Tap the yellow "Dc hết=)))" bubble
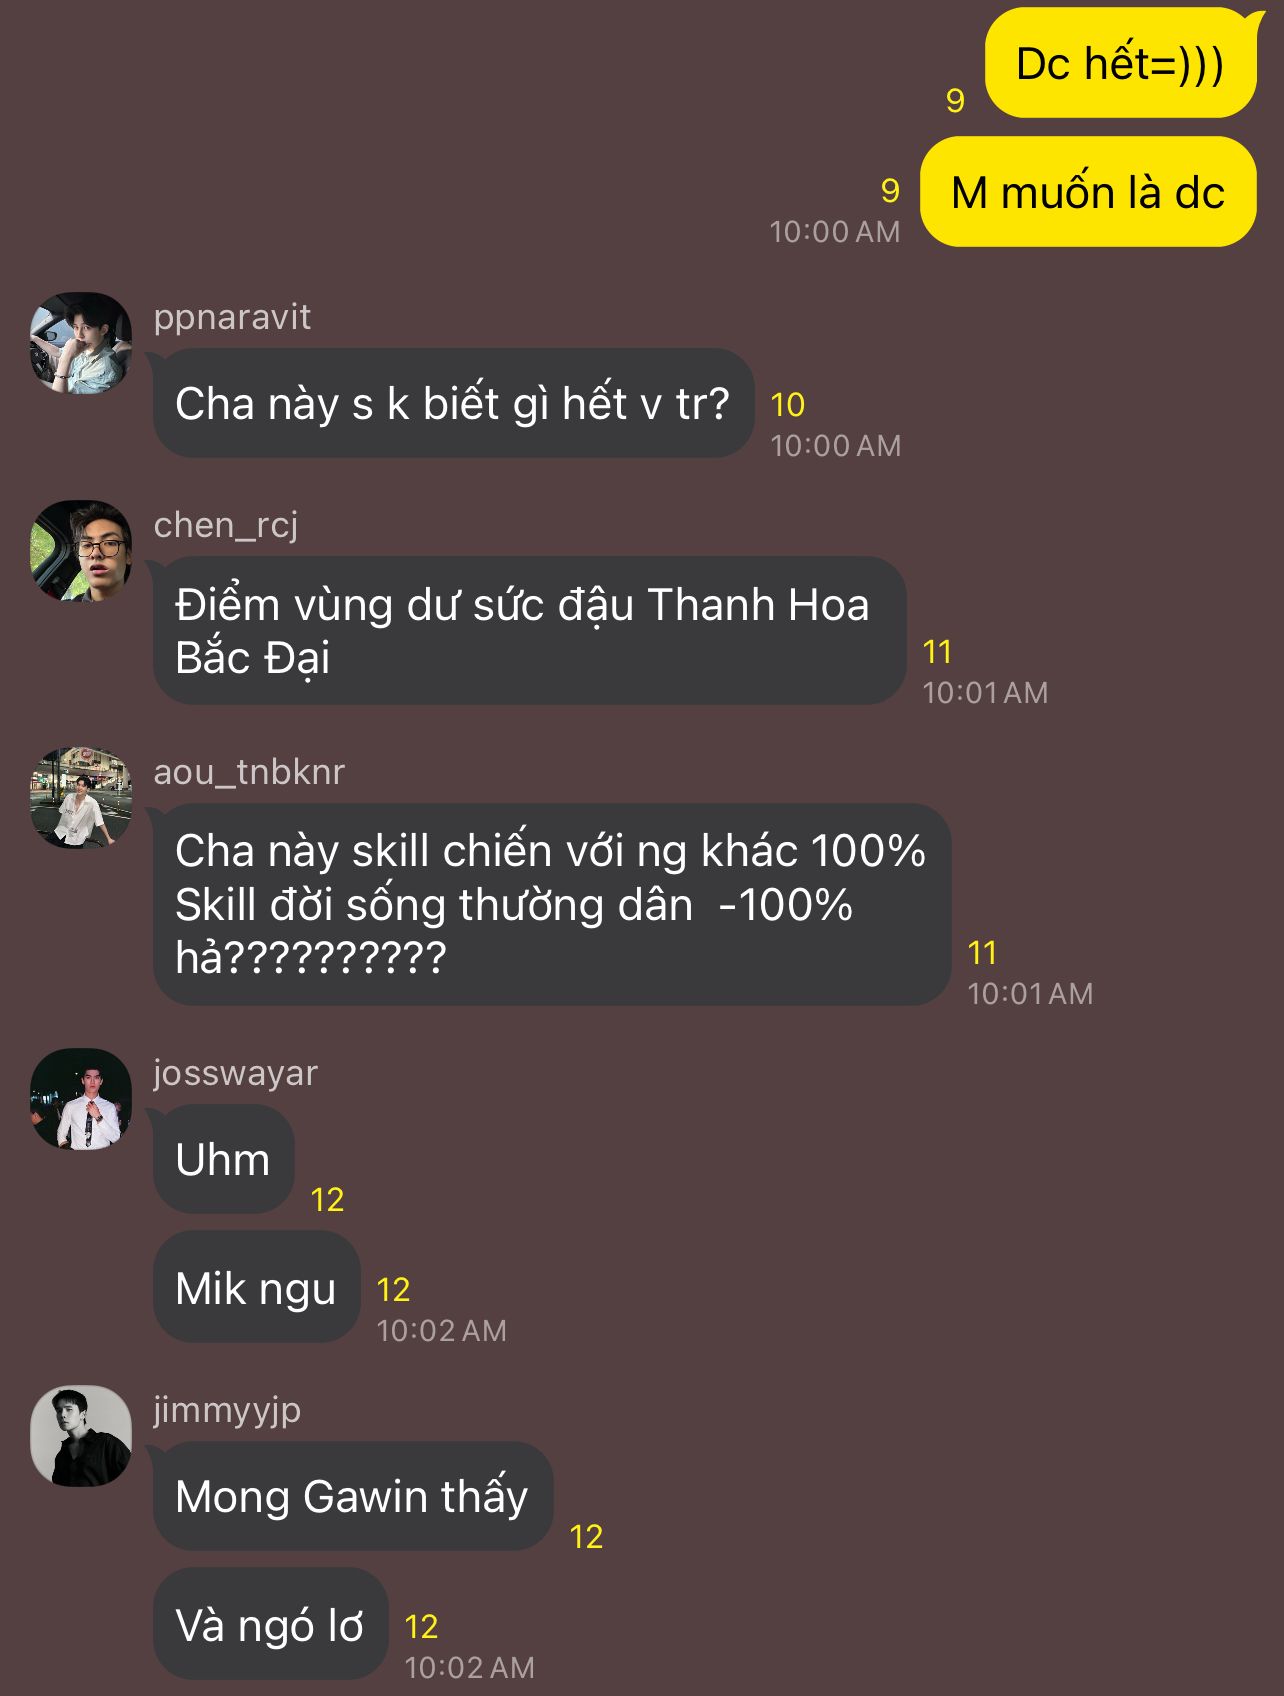1284x1696 pixels. 1120,64
